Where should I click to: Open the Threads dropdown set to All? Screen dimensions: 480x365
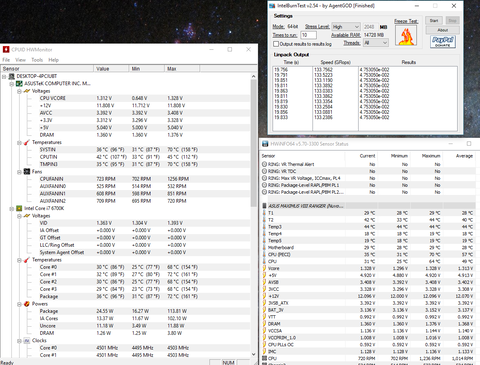pos(376,43)
